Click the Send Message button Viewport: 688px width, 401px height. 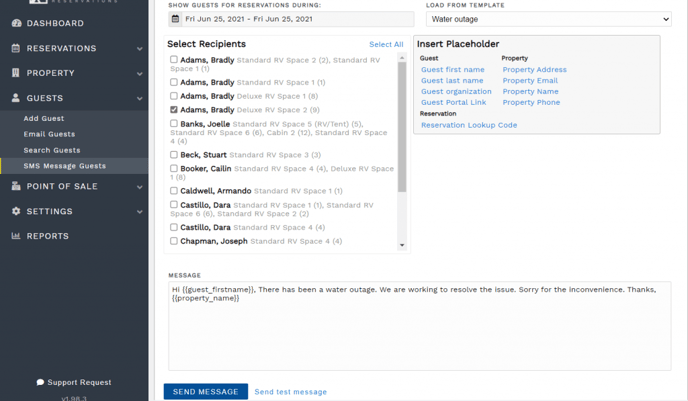point(205,391)
